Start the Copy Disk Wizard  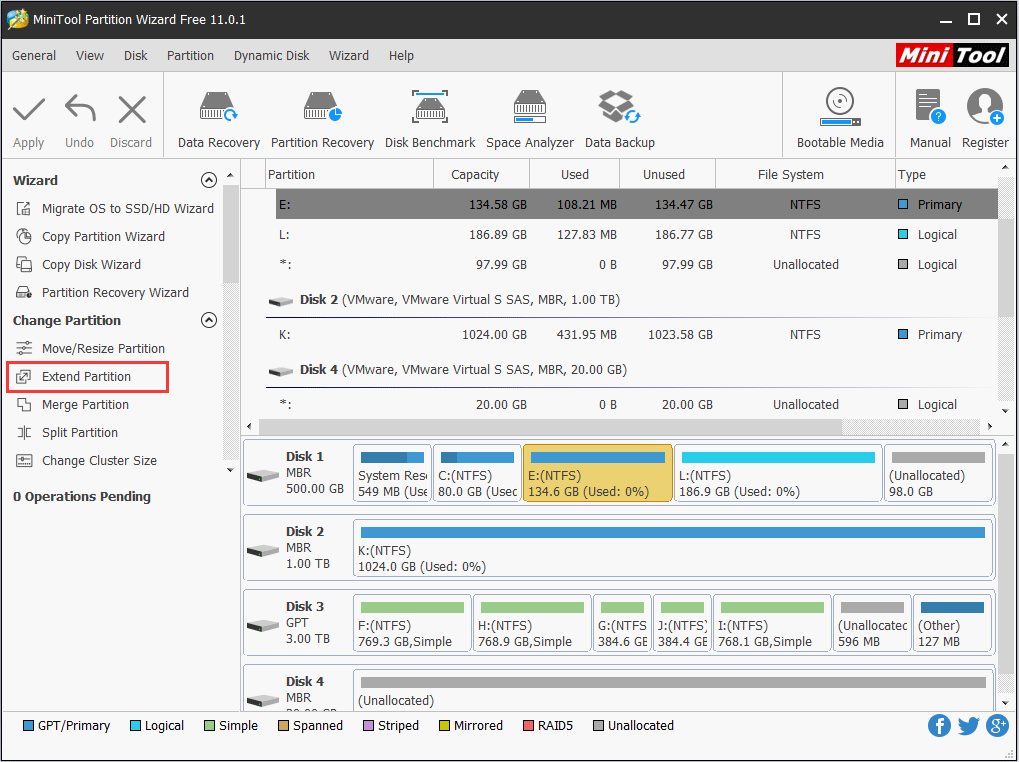[78, 264]
